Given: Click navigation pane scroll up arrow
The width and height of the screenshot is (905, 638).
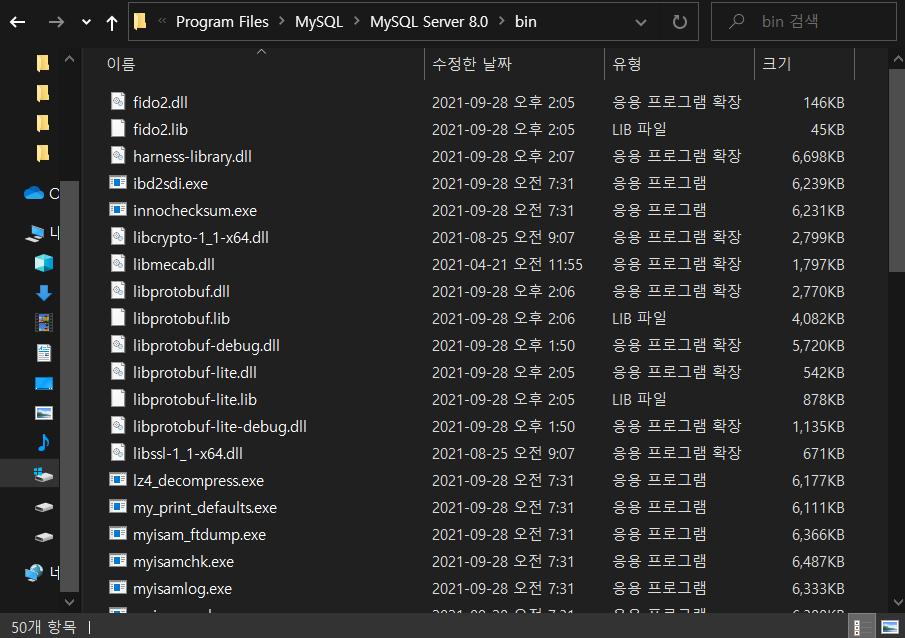Looking at the screenshot, I should (x=69, y=59).
